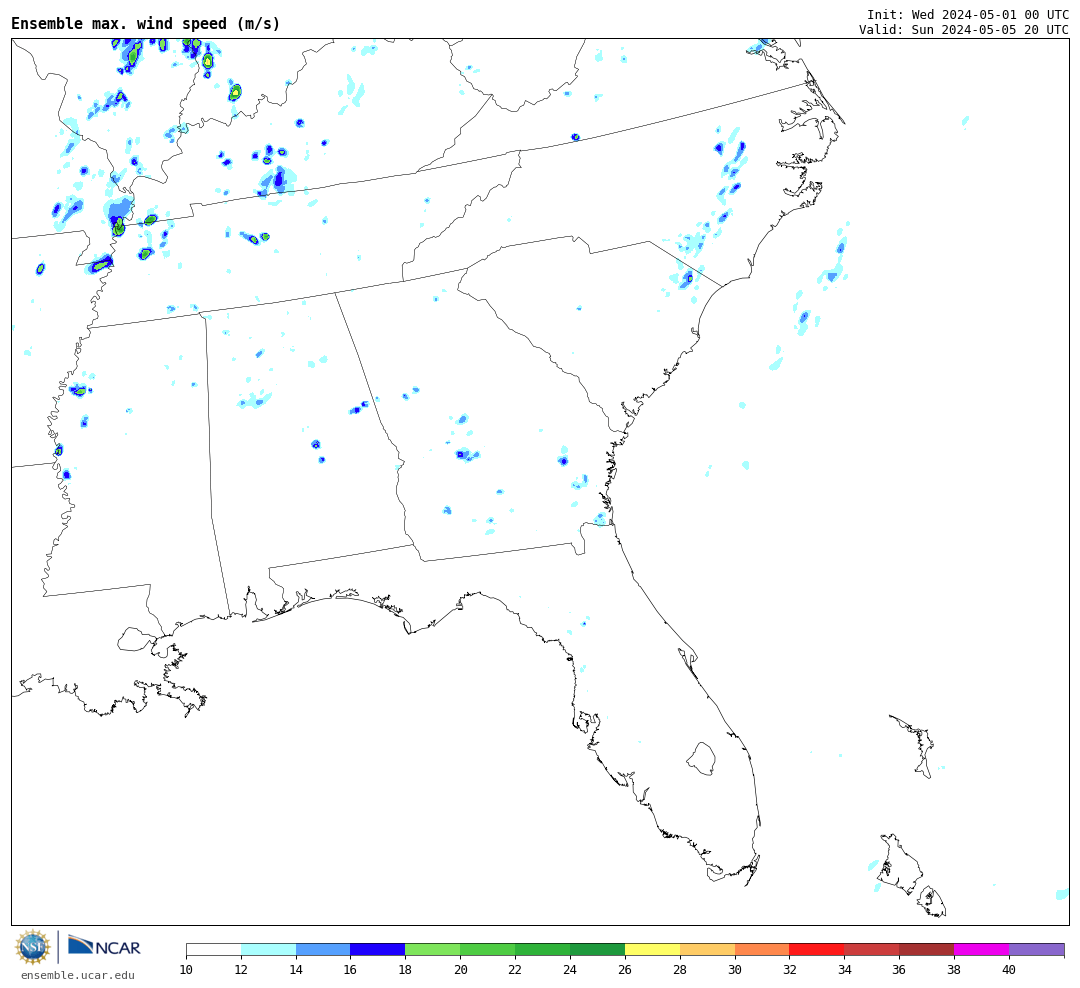Viewport: 1080px width, 988px height.
Task: Select the Valid: Sun 2024-05-05 20 UTC text
Action: [964, 30]
